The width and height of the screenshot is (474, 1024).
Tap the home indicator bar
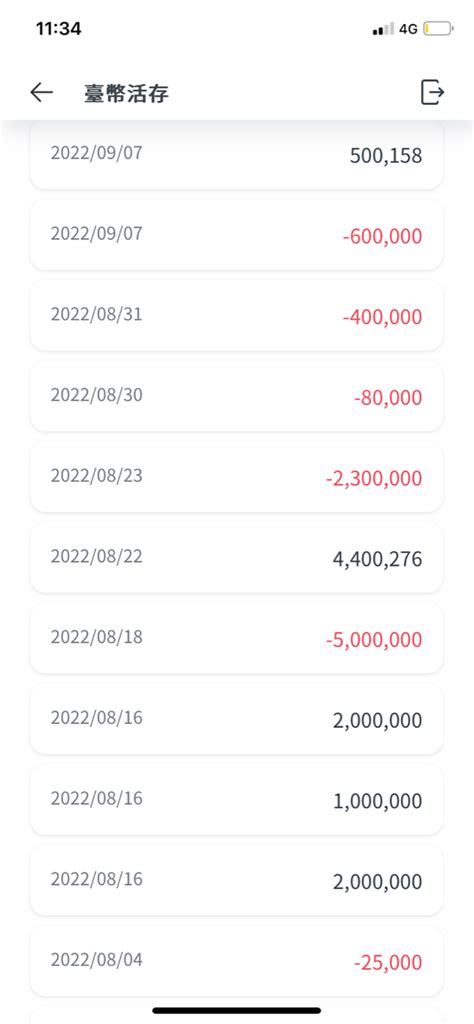coord(236,1010)
